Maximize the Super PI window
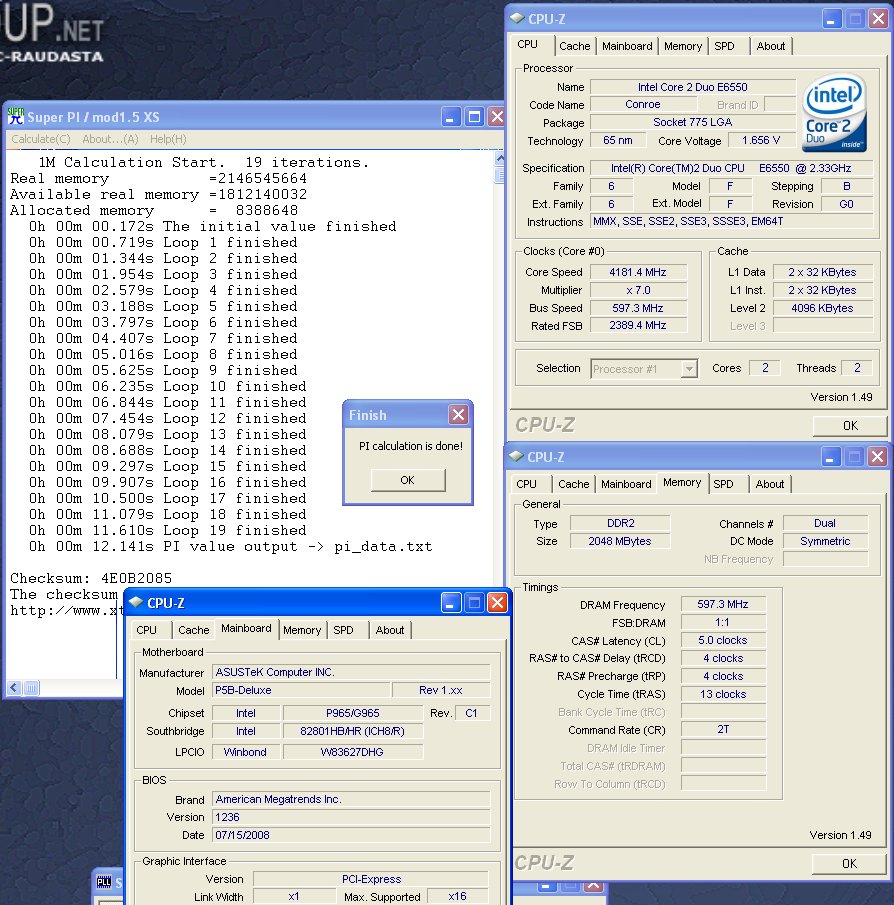894x905 pixels. [474, 117]
